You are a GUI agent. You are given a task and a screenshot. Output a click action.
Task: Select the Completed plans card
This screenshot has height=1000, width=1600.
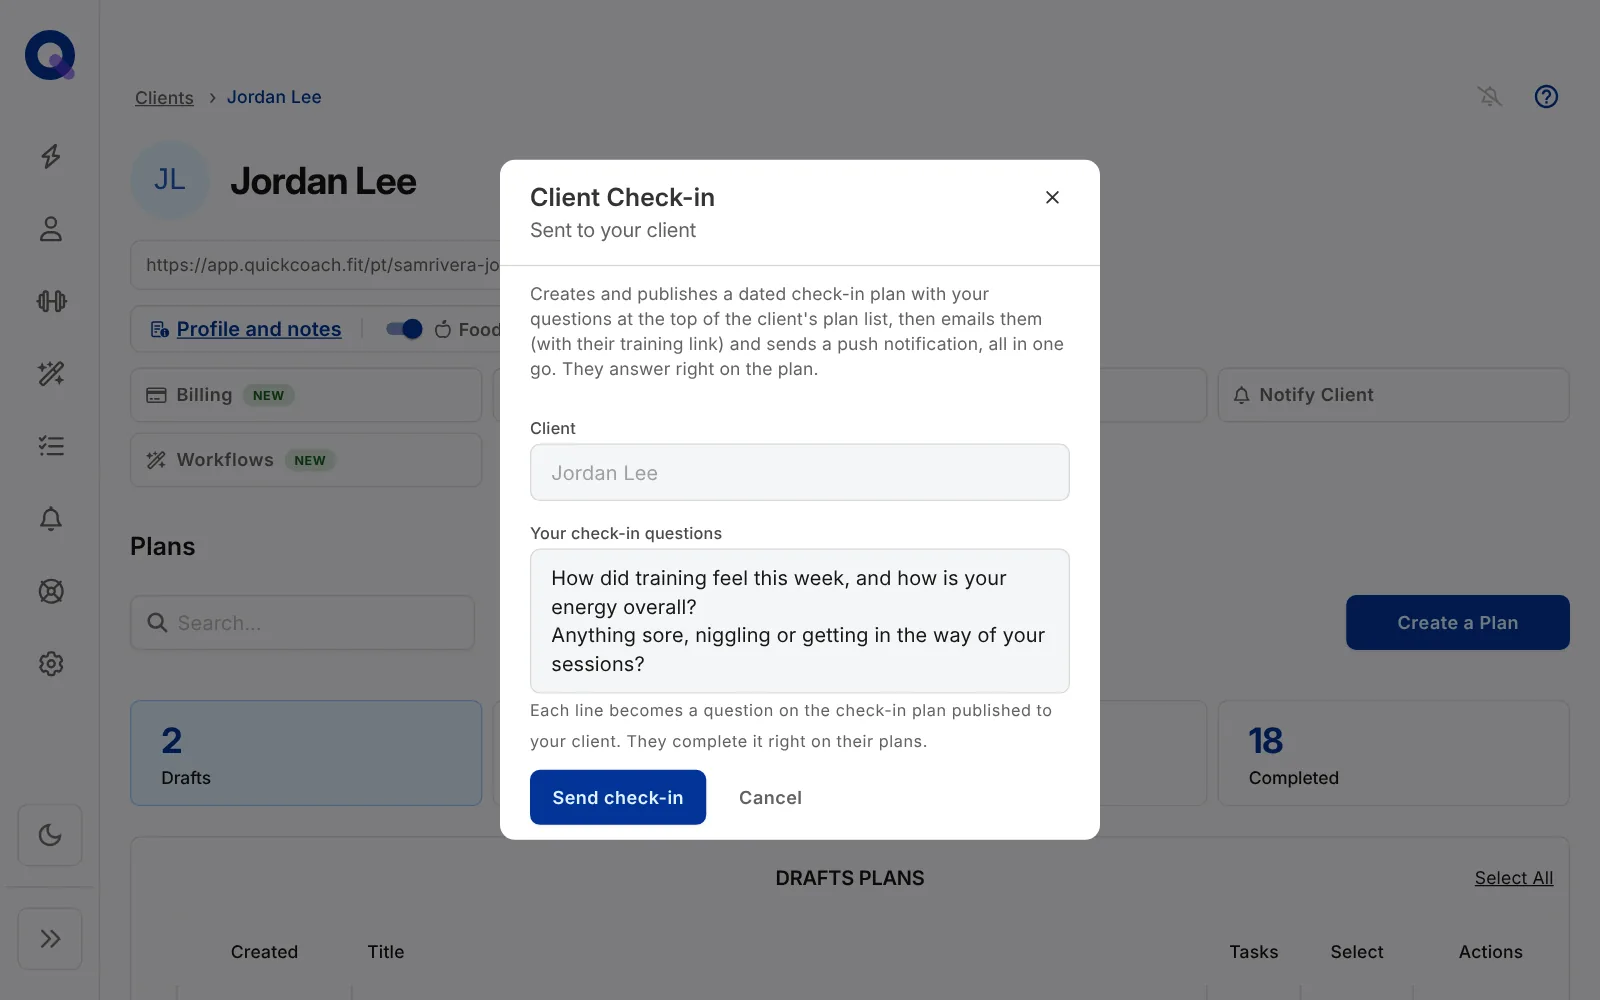click(x=1393, y=753)
